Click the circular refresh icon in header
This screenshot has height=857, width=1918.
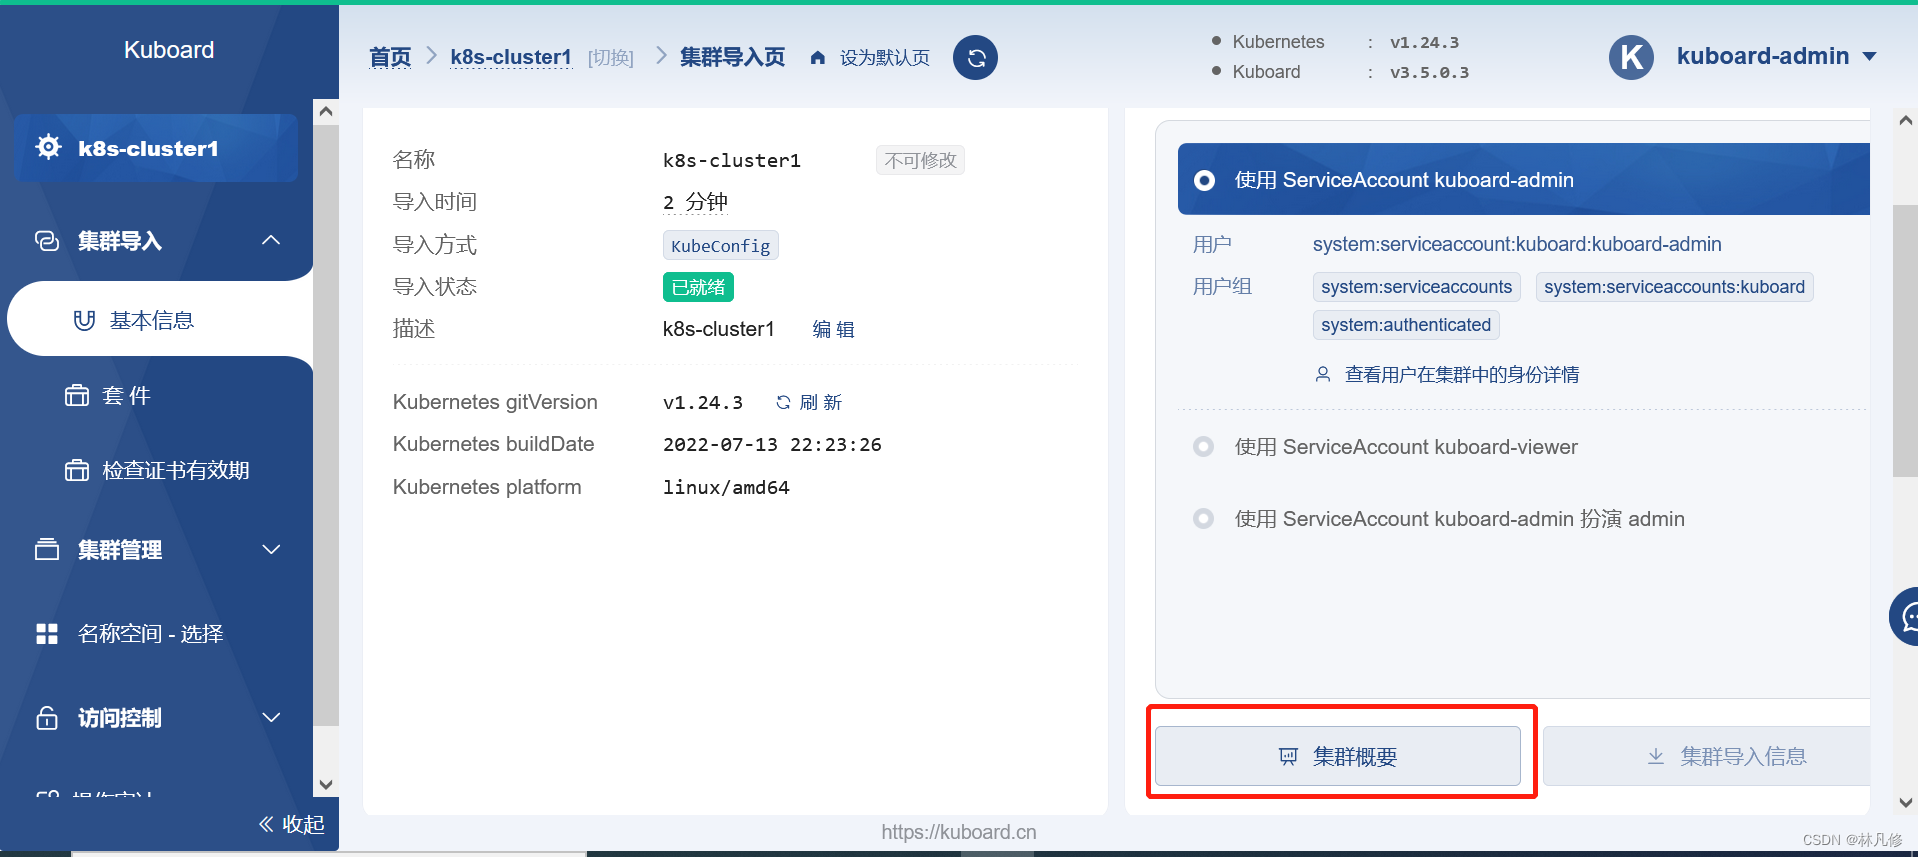pyautogui.click(x=975, y=58)
